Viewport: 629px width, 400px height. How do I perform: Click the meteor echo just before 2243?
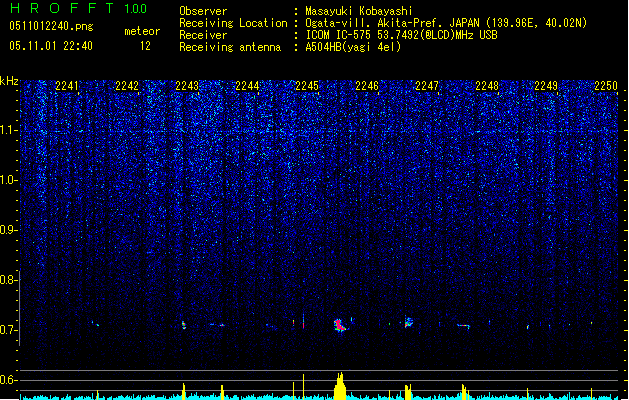(184, 325)
